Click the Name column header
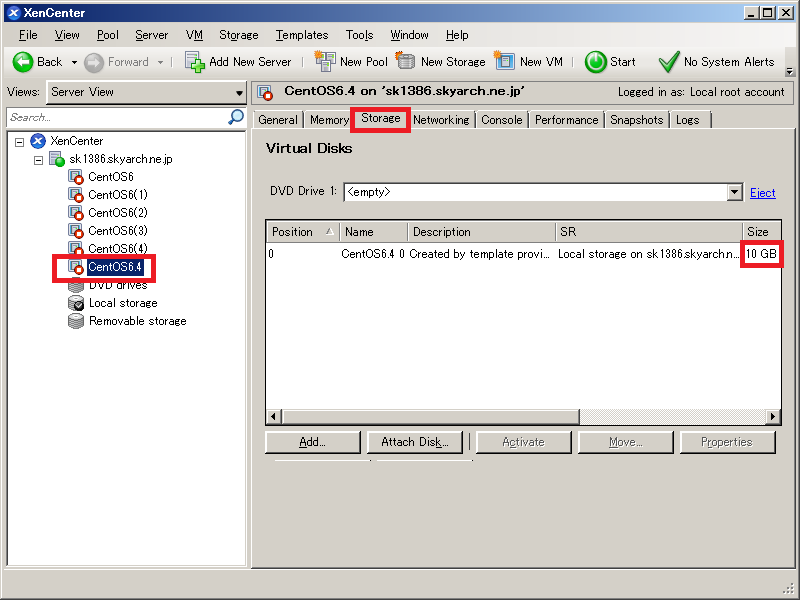800x600 pixels. click(373, 232)
